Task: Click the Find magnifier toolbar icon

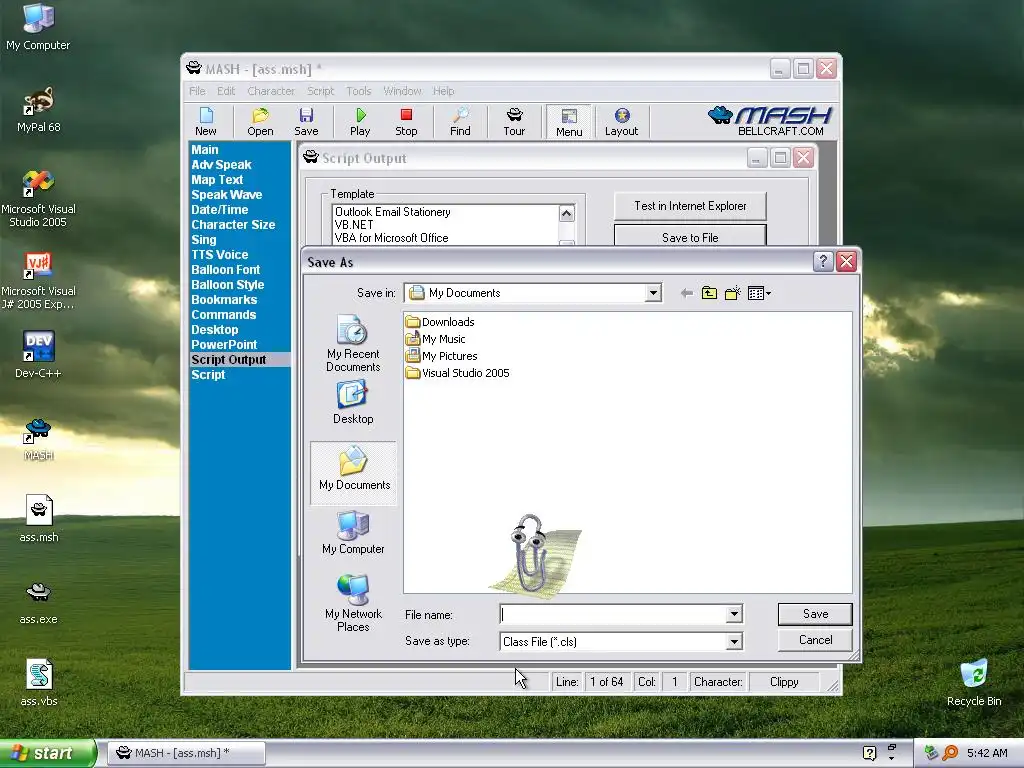Action: click(460, 122)
